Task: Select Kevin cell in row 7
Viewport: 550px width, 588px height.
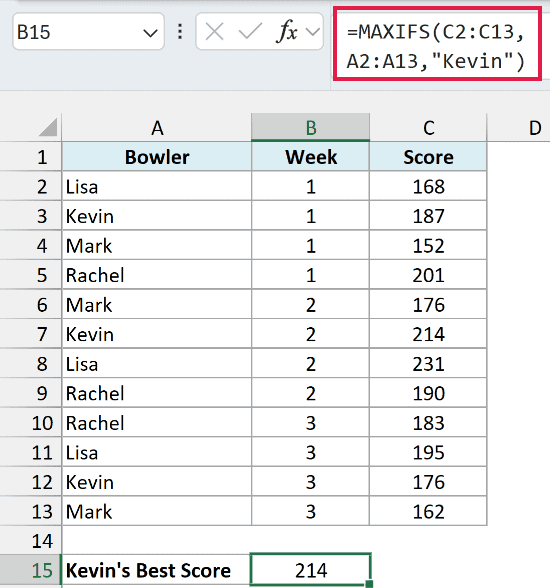Action: pos(157,334)
